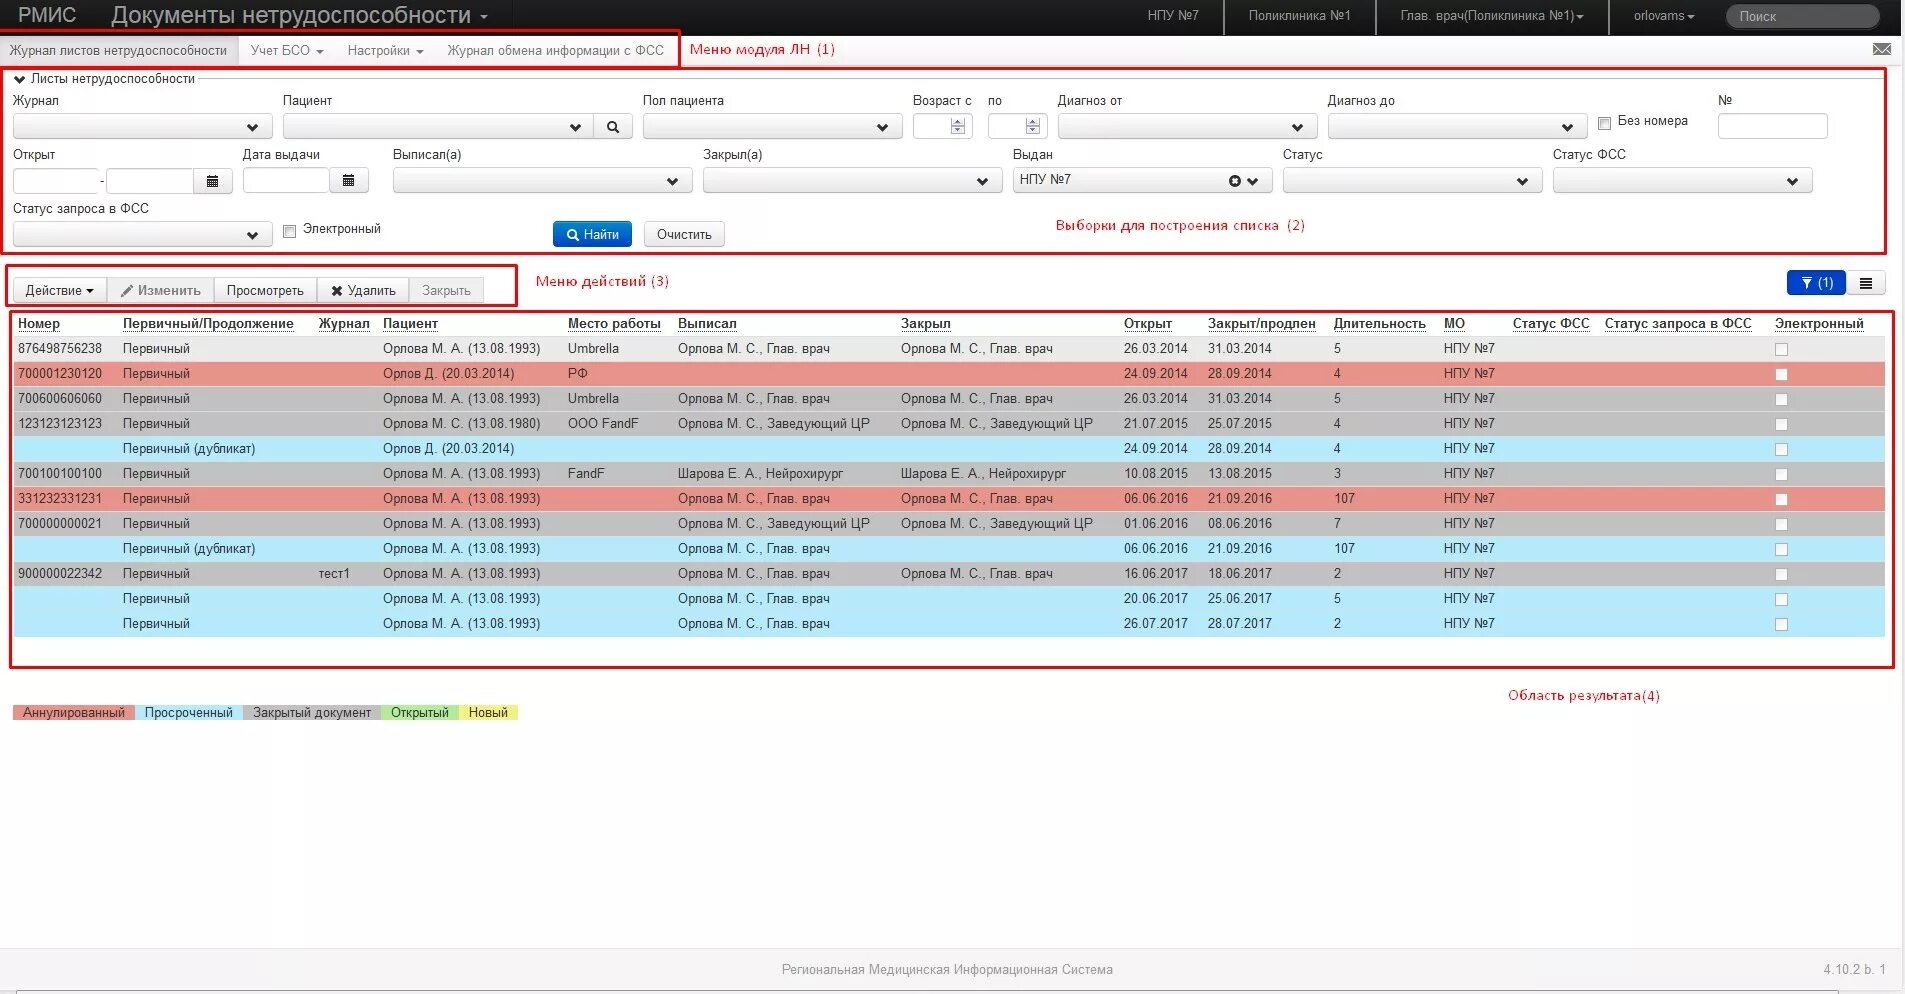Toggle Электронный checkbox for row 700600606060
This screenshot has width=1905, height=994.
pos(1781,400)
